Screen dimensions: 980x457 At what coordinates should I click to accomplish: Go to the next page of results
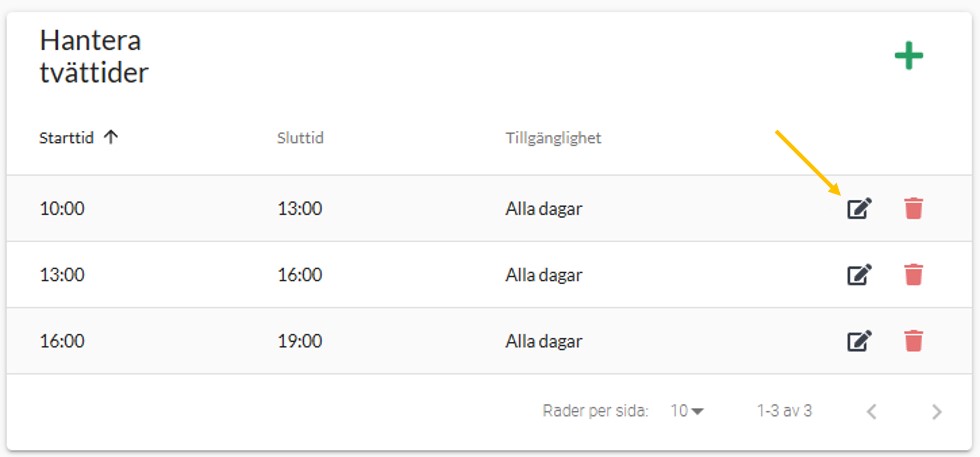(936, 411)
